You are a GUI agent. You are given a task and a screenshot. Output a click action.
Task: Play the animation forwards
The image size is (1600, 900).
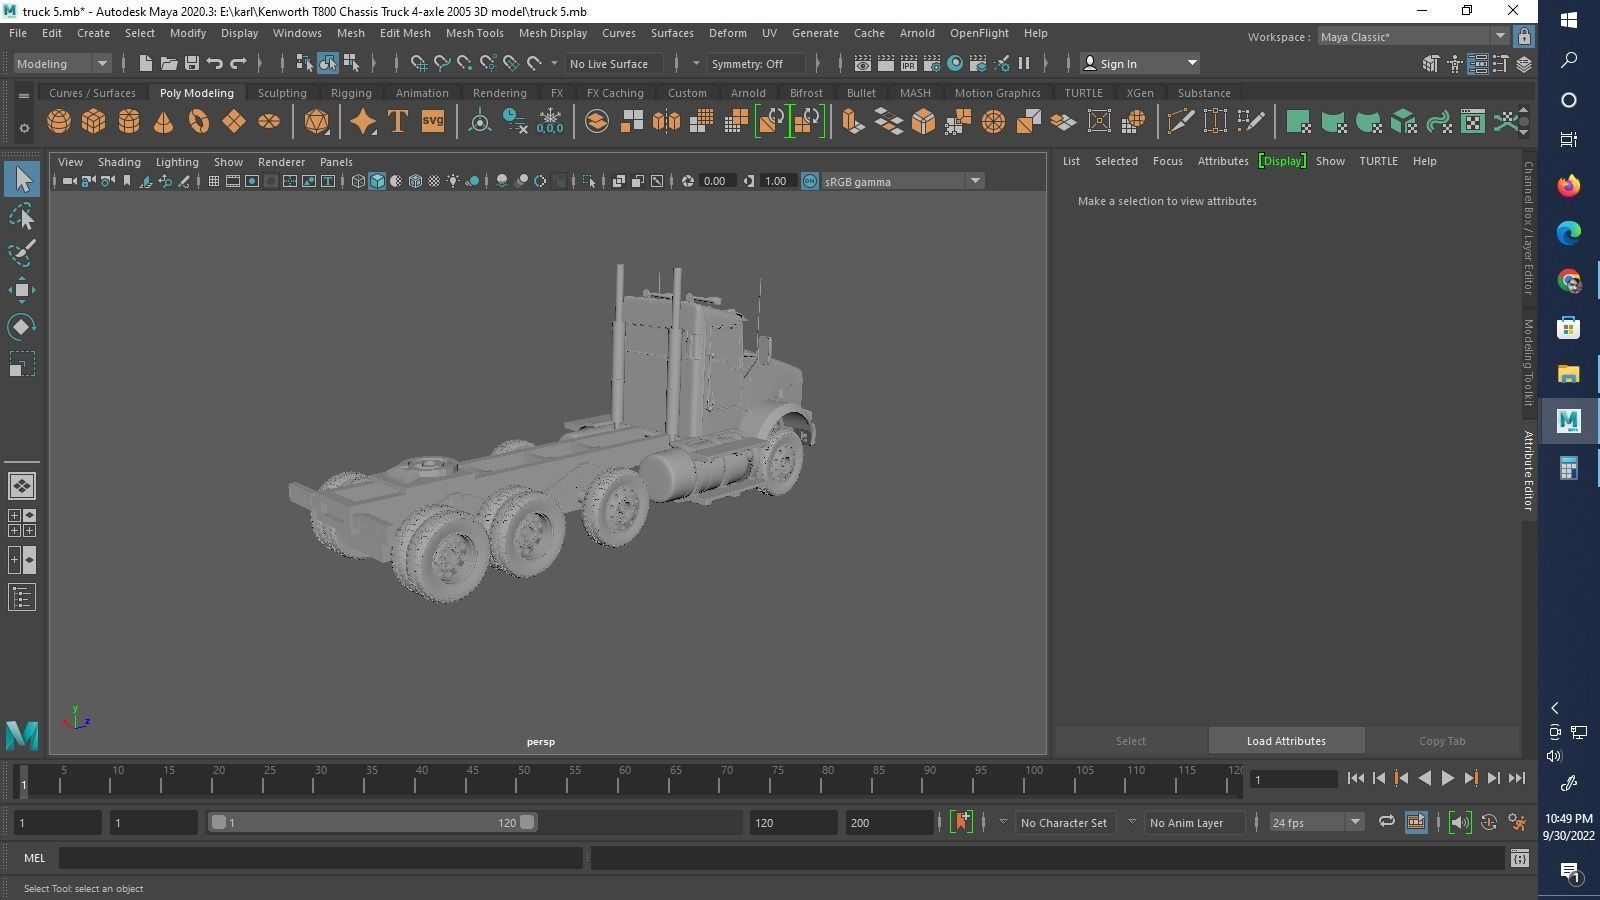pyautogui.click(x=1447, y=778)
